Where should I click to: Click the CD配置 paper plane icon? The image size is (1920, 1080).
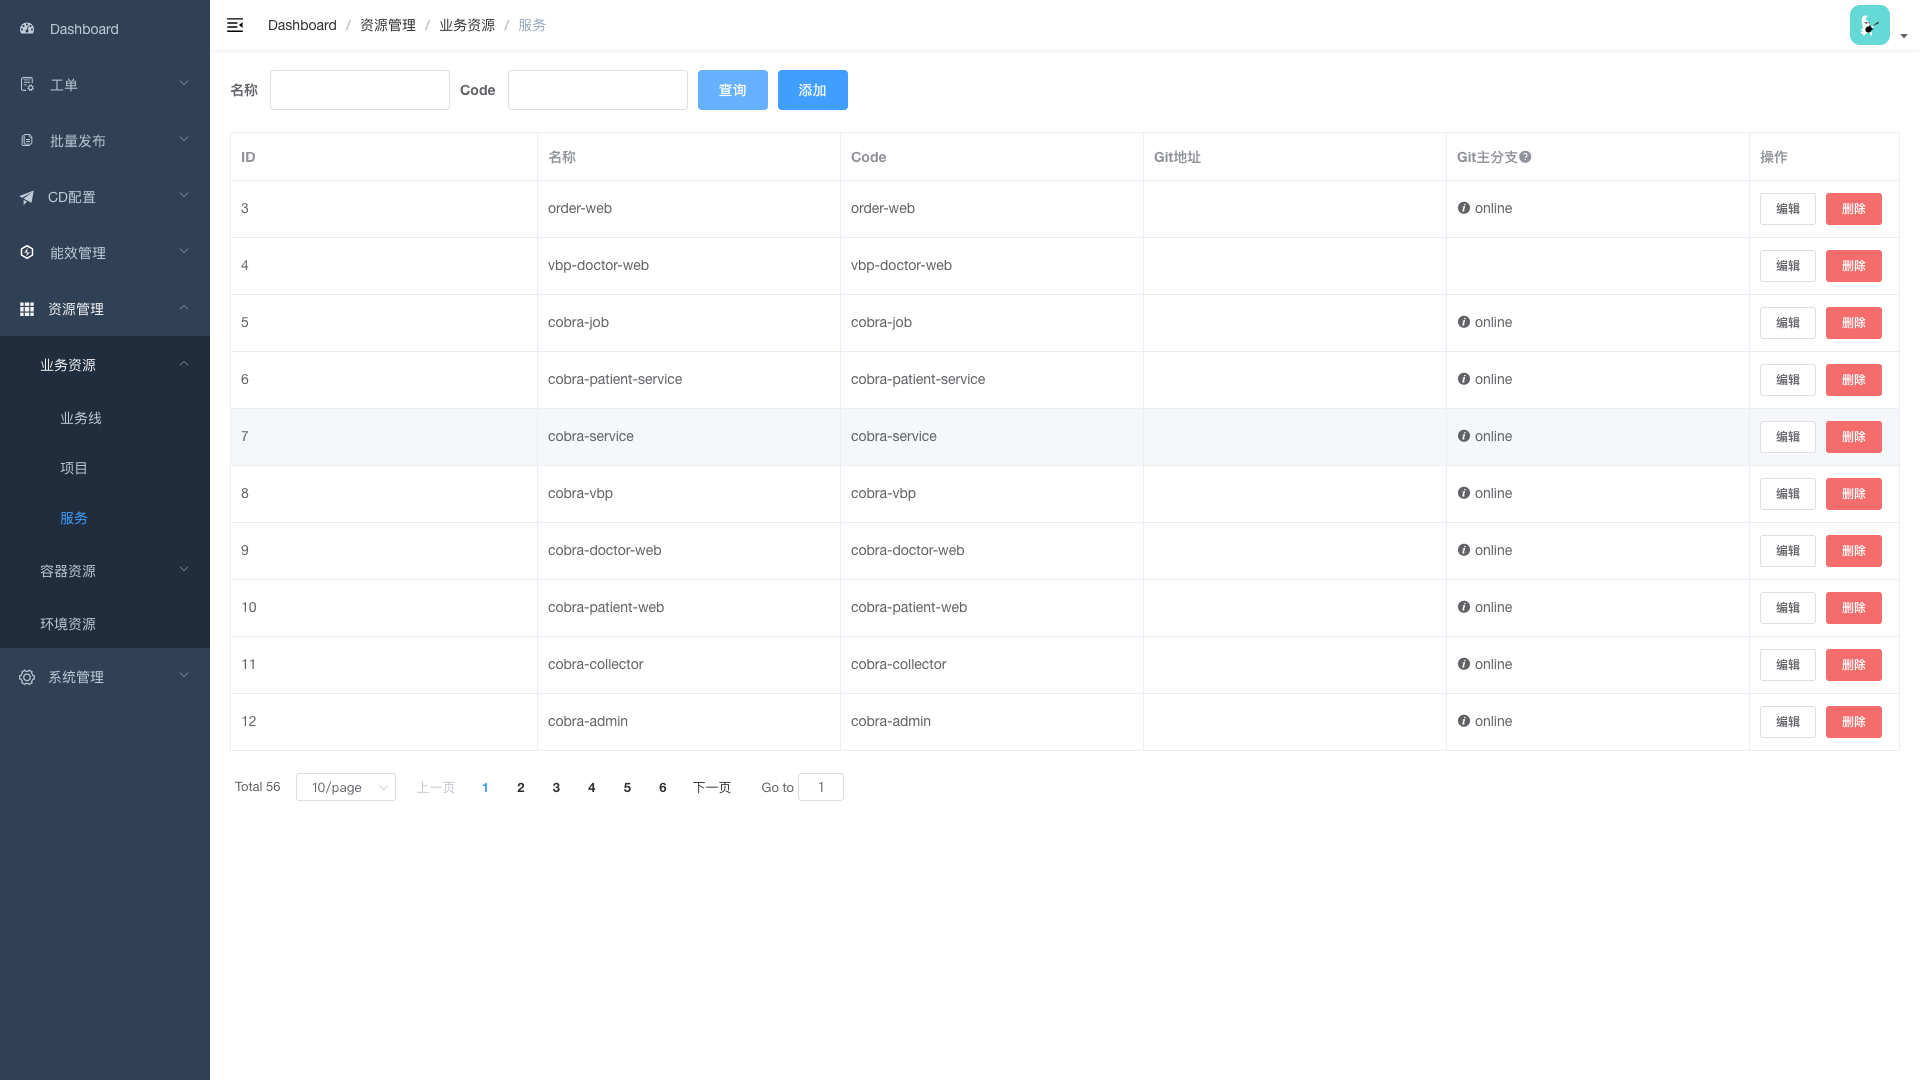coord(27,197)
